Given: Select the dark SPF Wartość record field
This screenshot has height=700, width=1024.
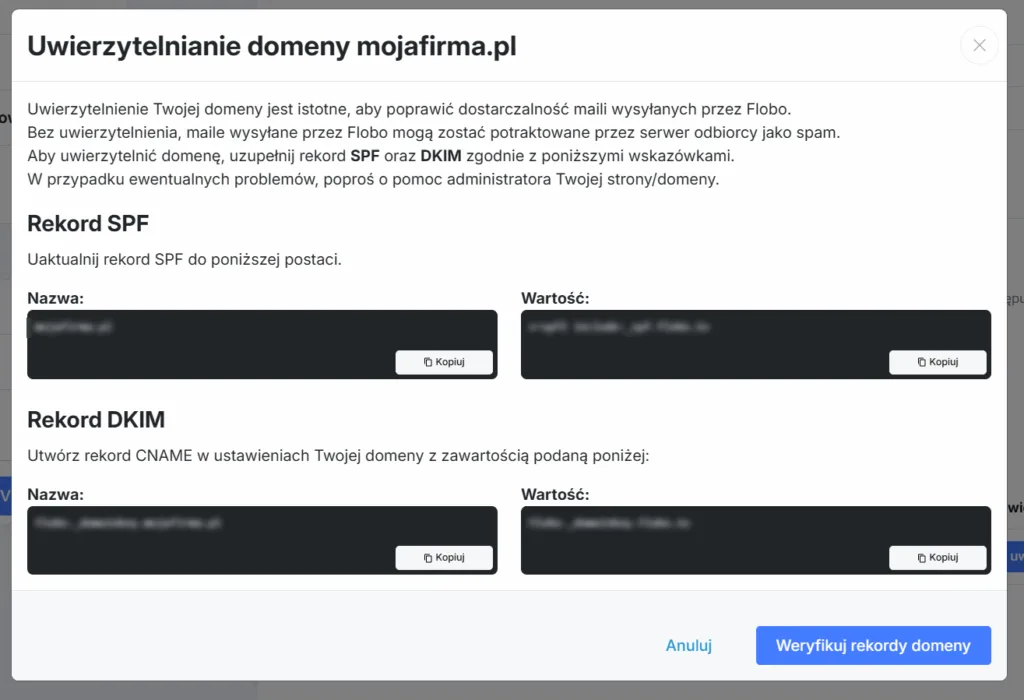Looking at the screenshot, I should pos(700,327).
